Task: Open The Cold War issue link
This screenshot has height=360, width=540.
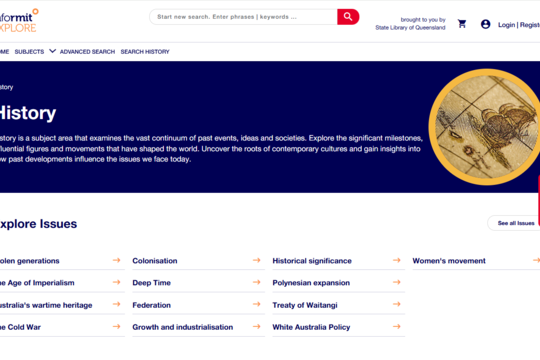Action: (20, 327)
